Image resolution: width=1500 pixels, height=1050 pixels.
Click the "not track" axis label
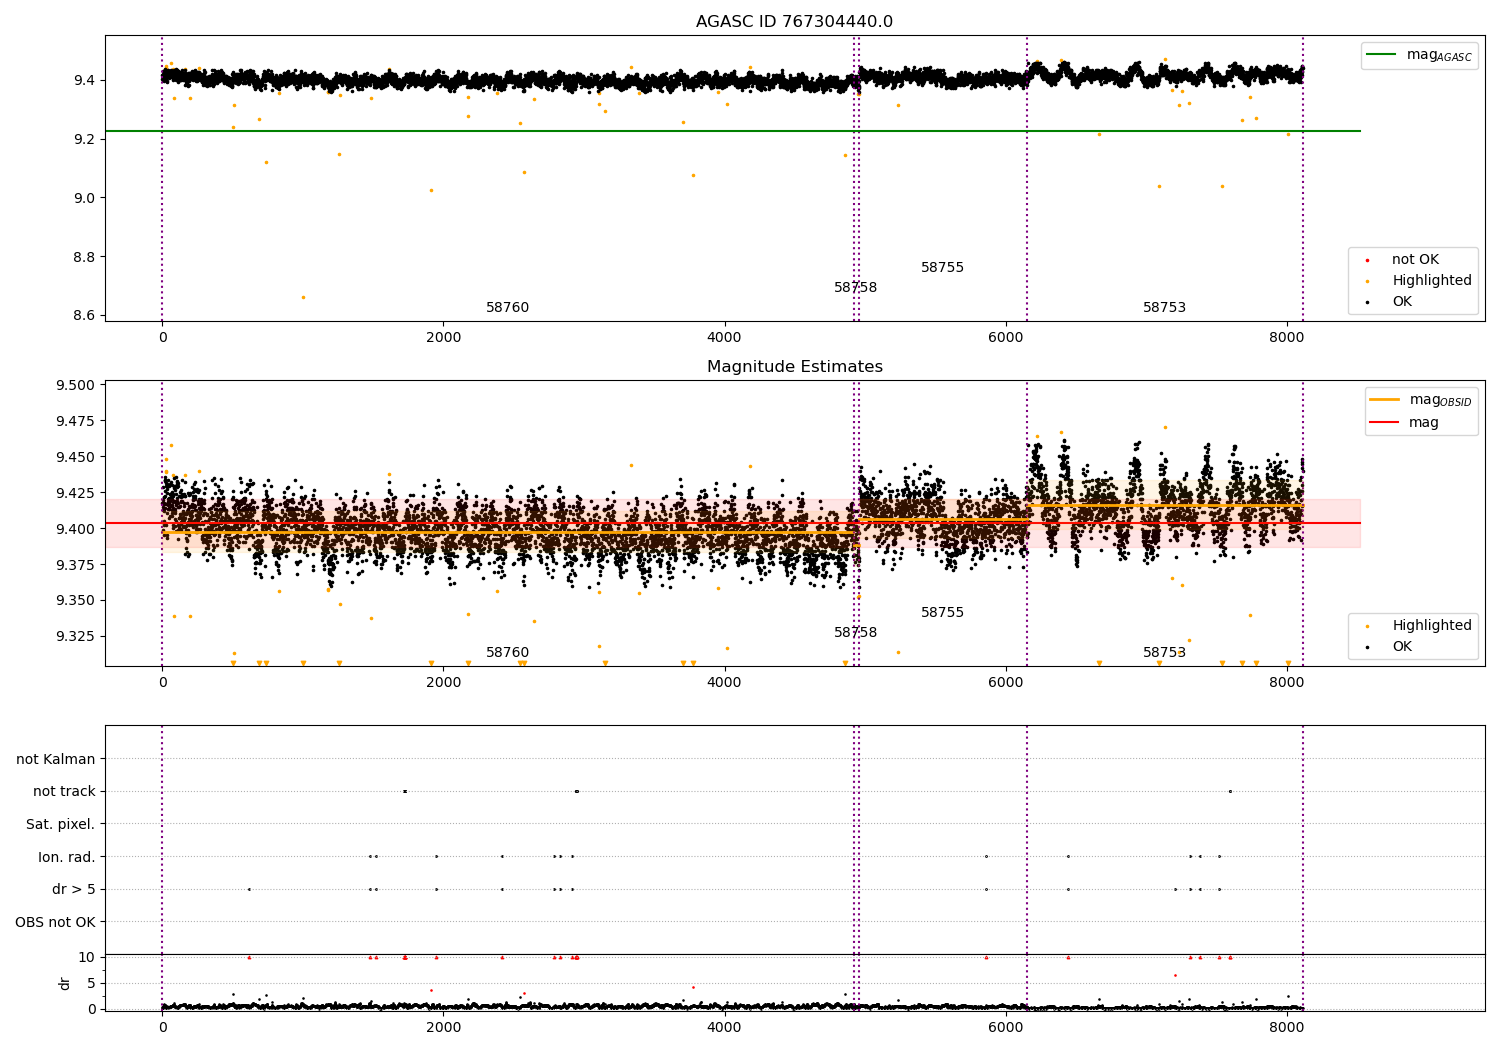(64, 792)
